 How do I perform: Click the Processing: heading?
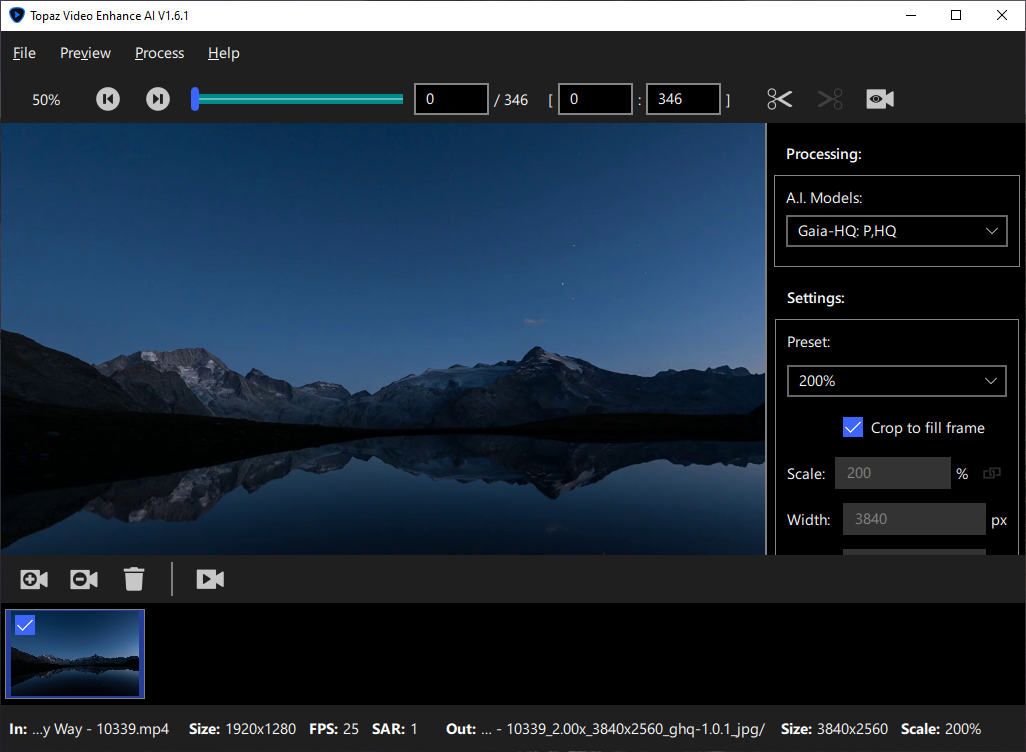point(824,154)
